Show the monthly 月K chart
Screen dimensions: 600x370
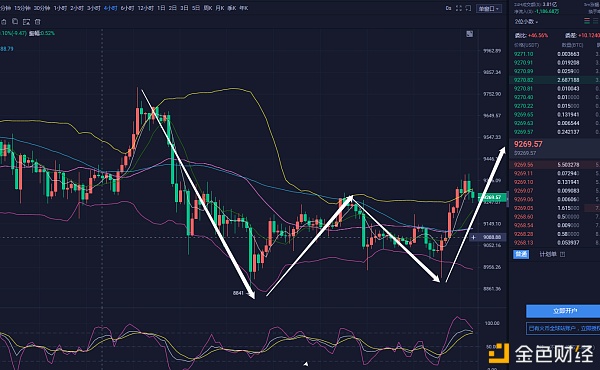click(x=220, y=8)
